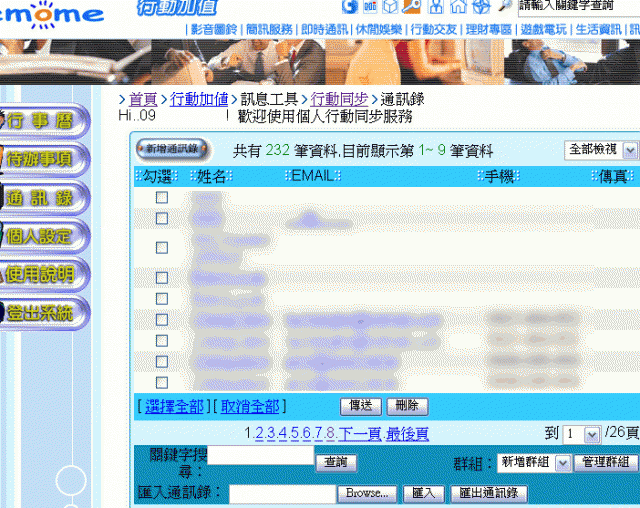640x508 pixels.
Task: Tick the third contact row checkbox
Action: (x=162, y=248)
